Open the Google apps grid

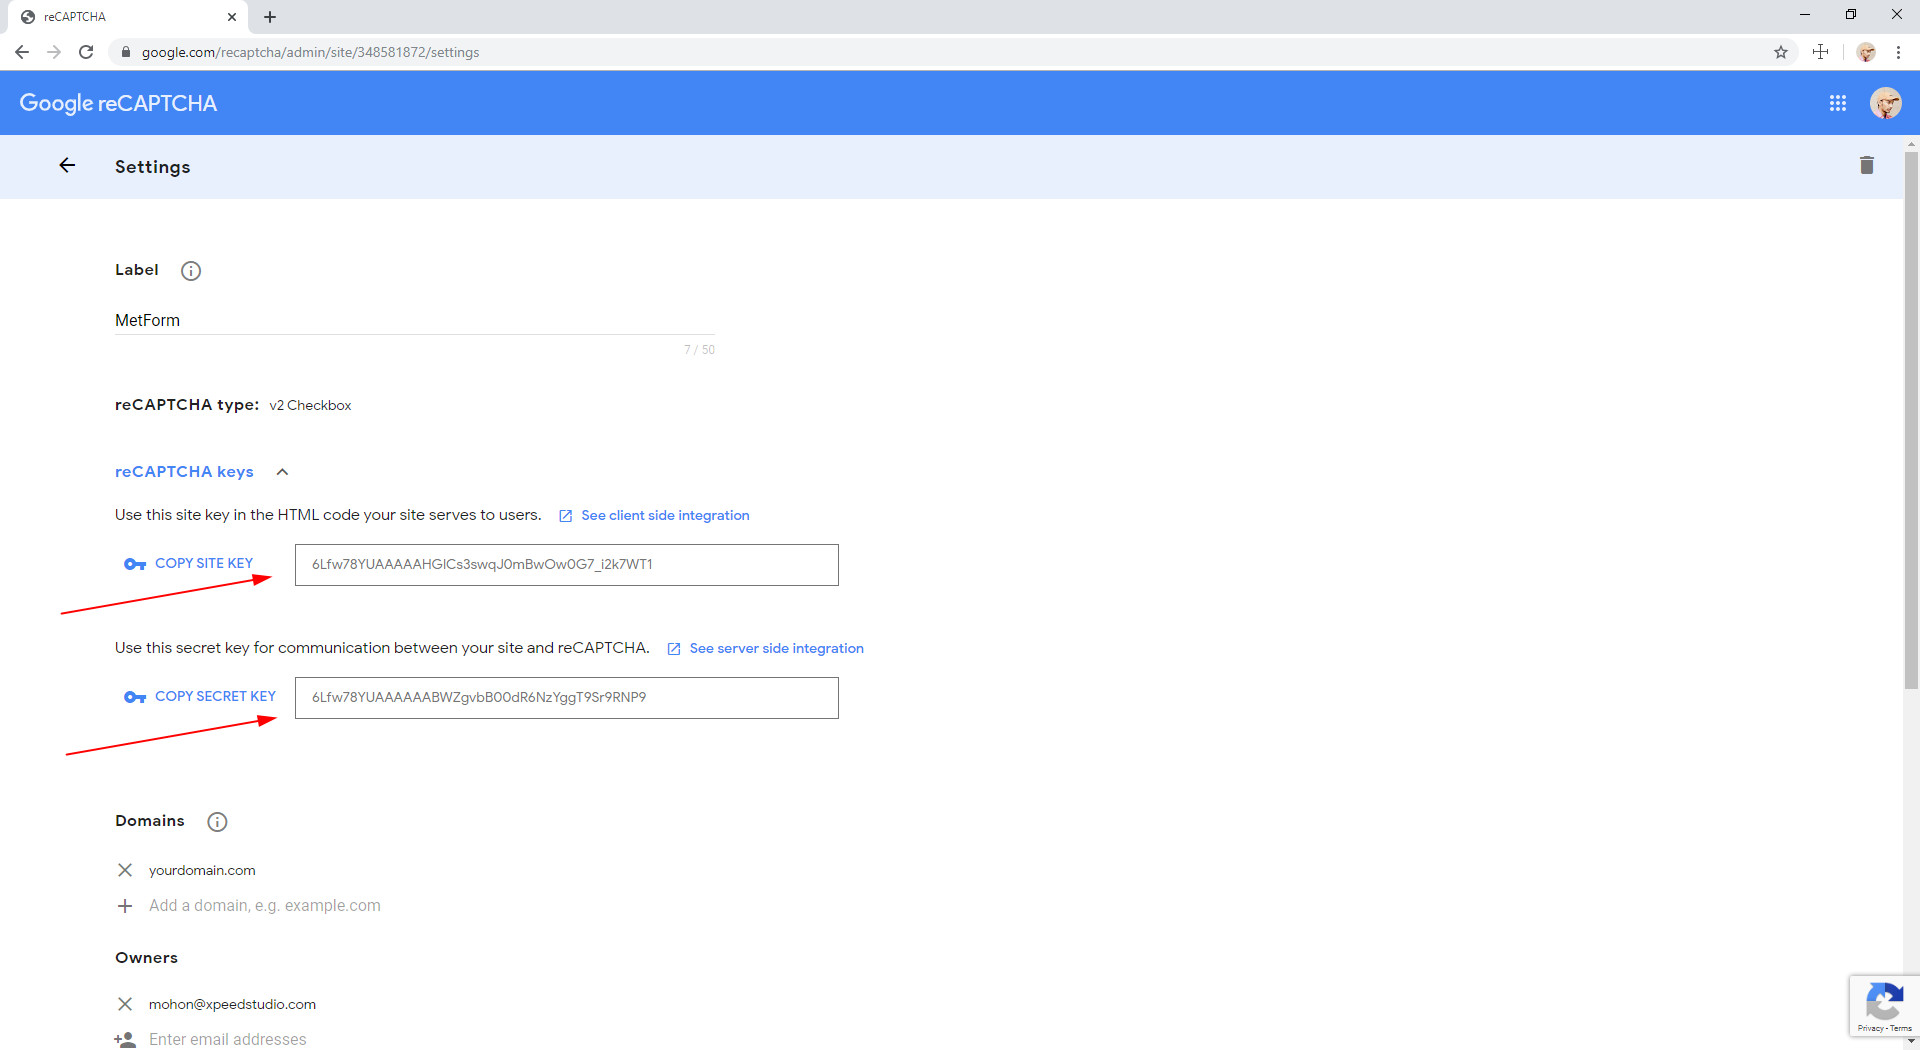click(x=1837, y=103)
